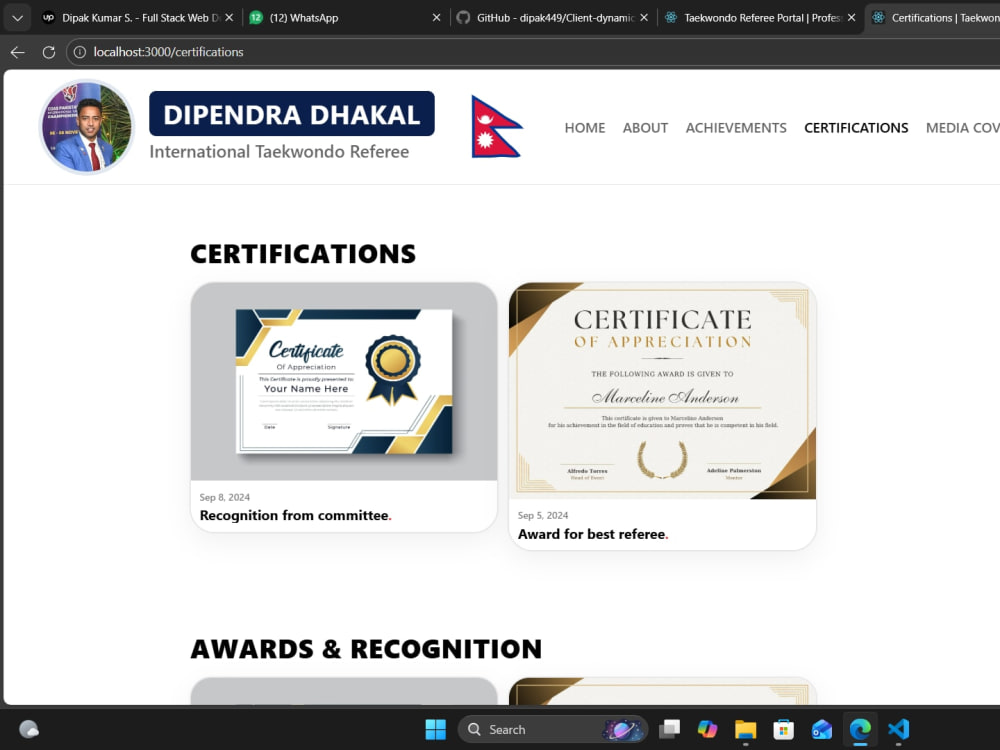
Task: Close the WhatsApp tab
Action: pyautogui.click(x=436, y=18)
